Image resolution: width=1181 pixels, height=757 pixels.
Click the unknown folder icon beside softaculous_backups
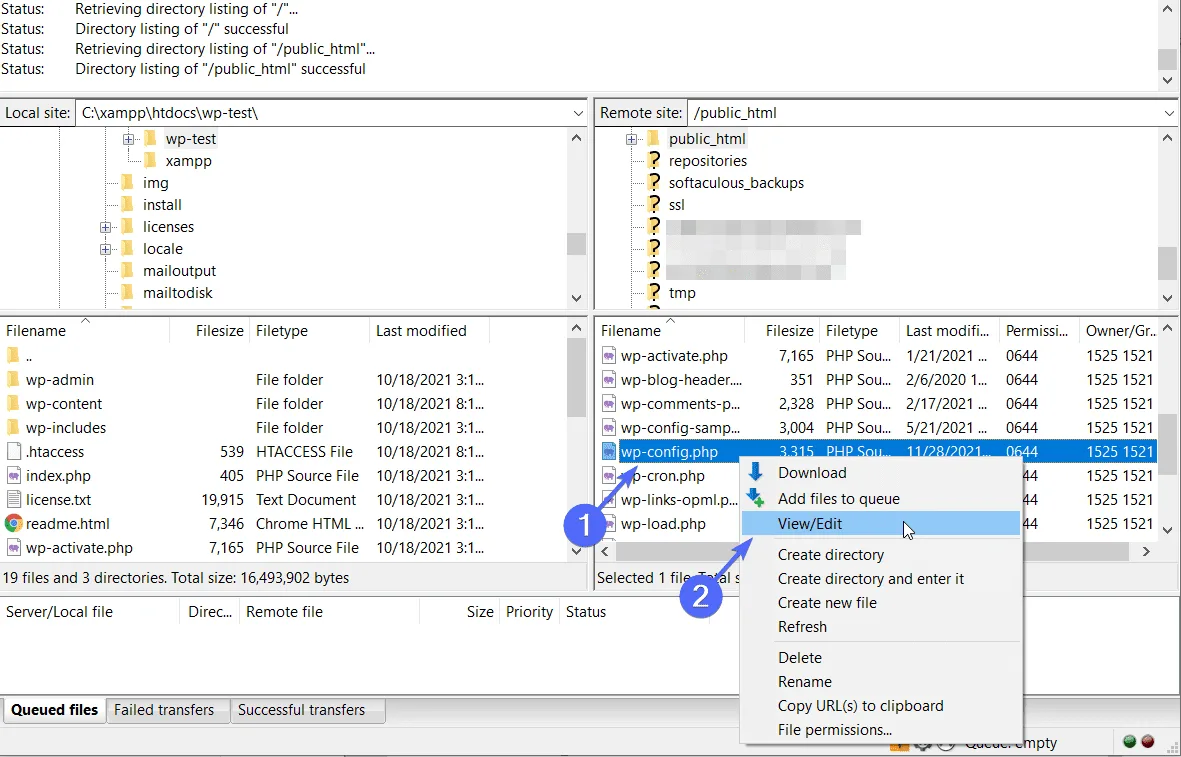(x=654, y=182)
